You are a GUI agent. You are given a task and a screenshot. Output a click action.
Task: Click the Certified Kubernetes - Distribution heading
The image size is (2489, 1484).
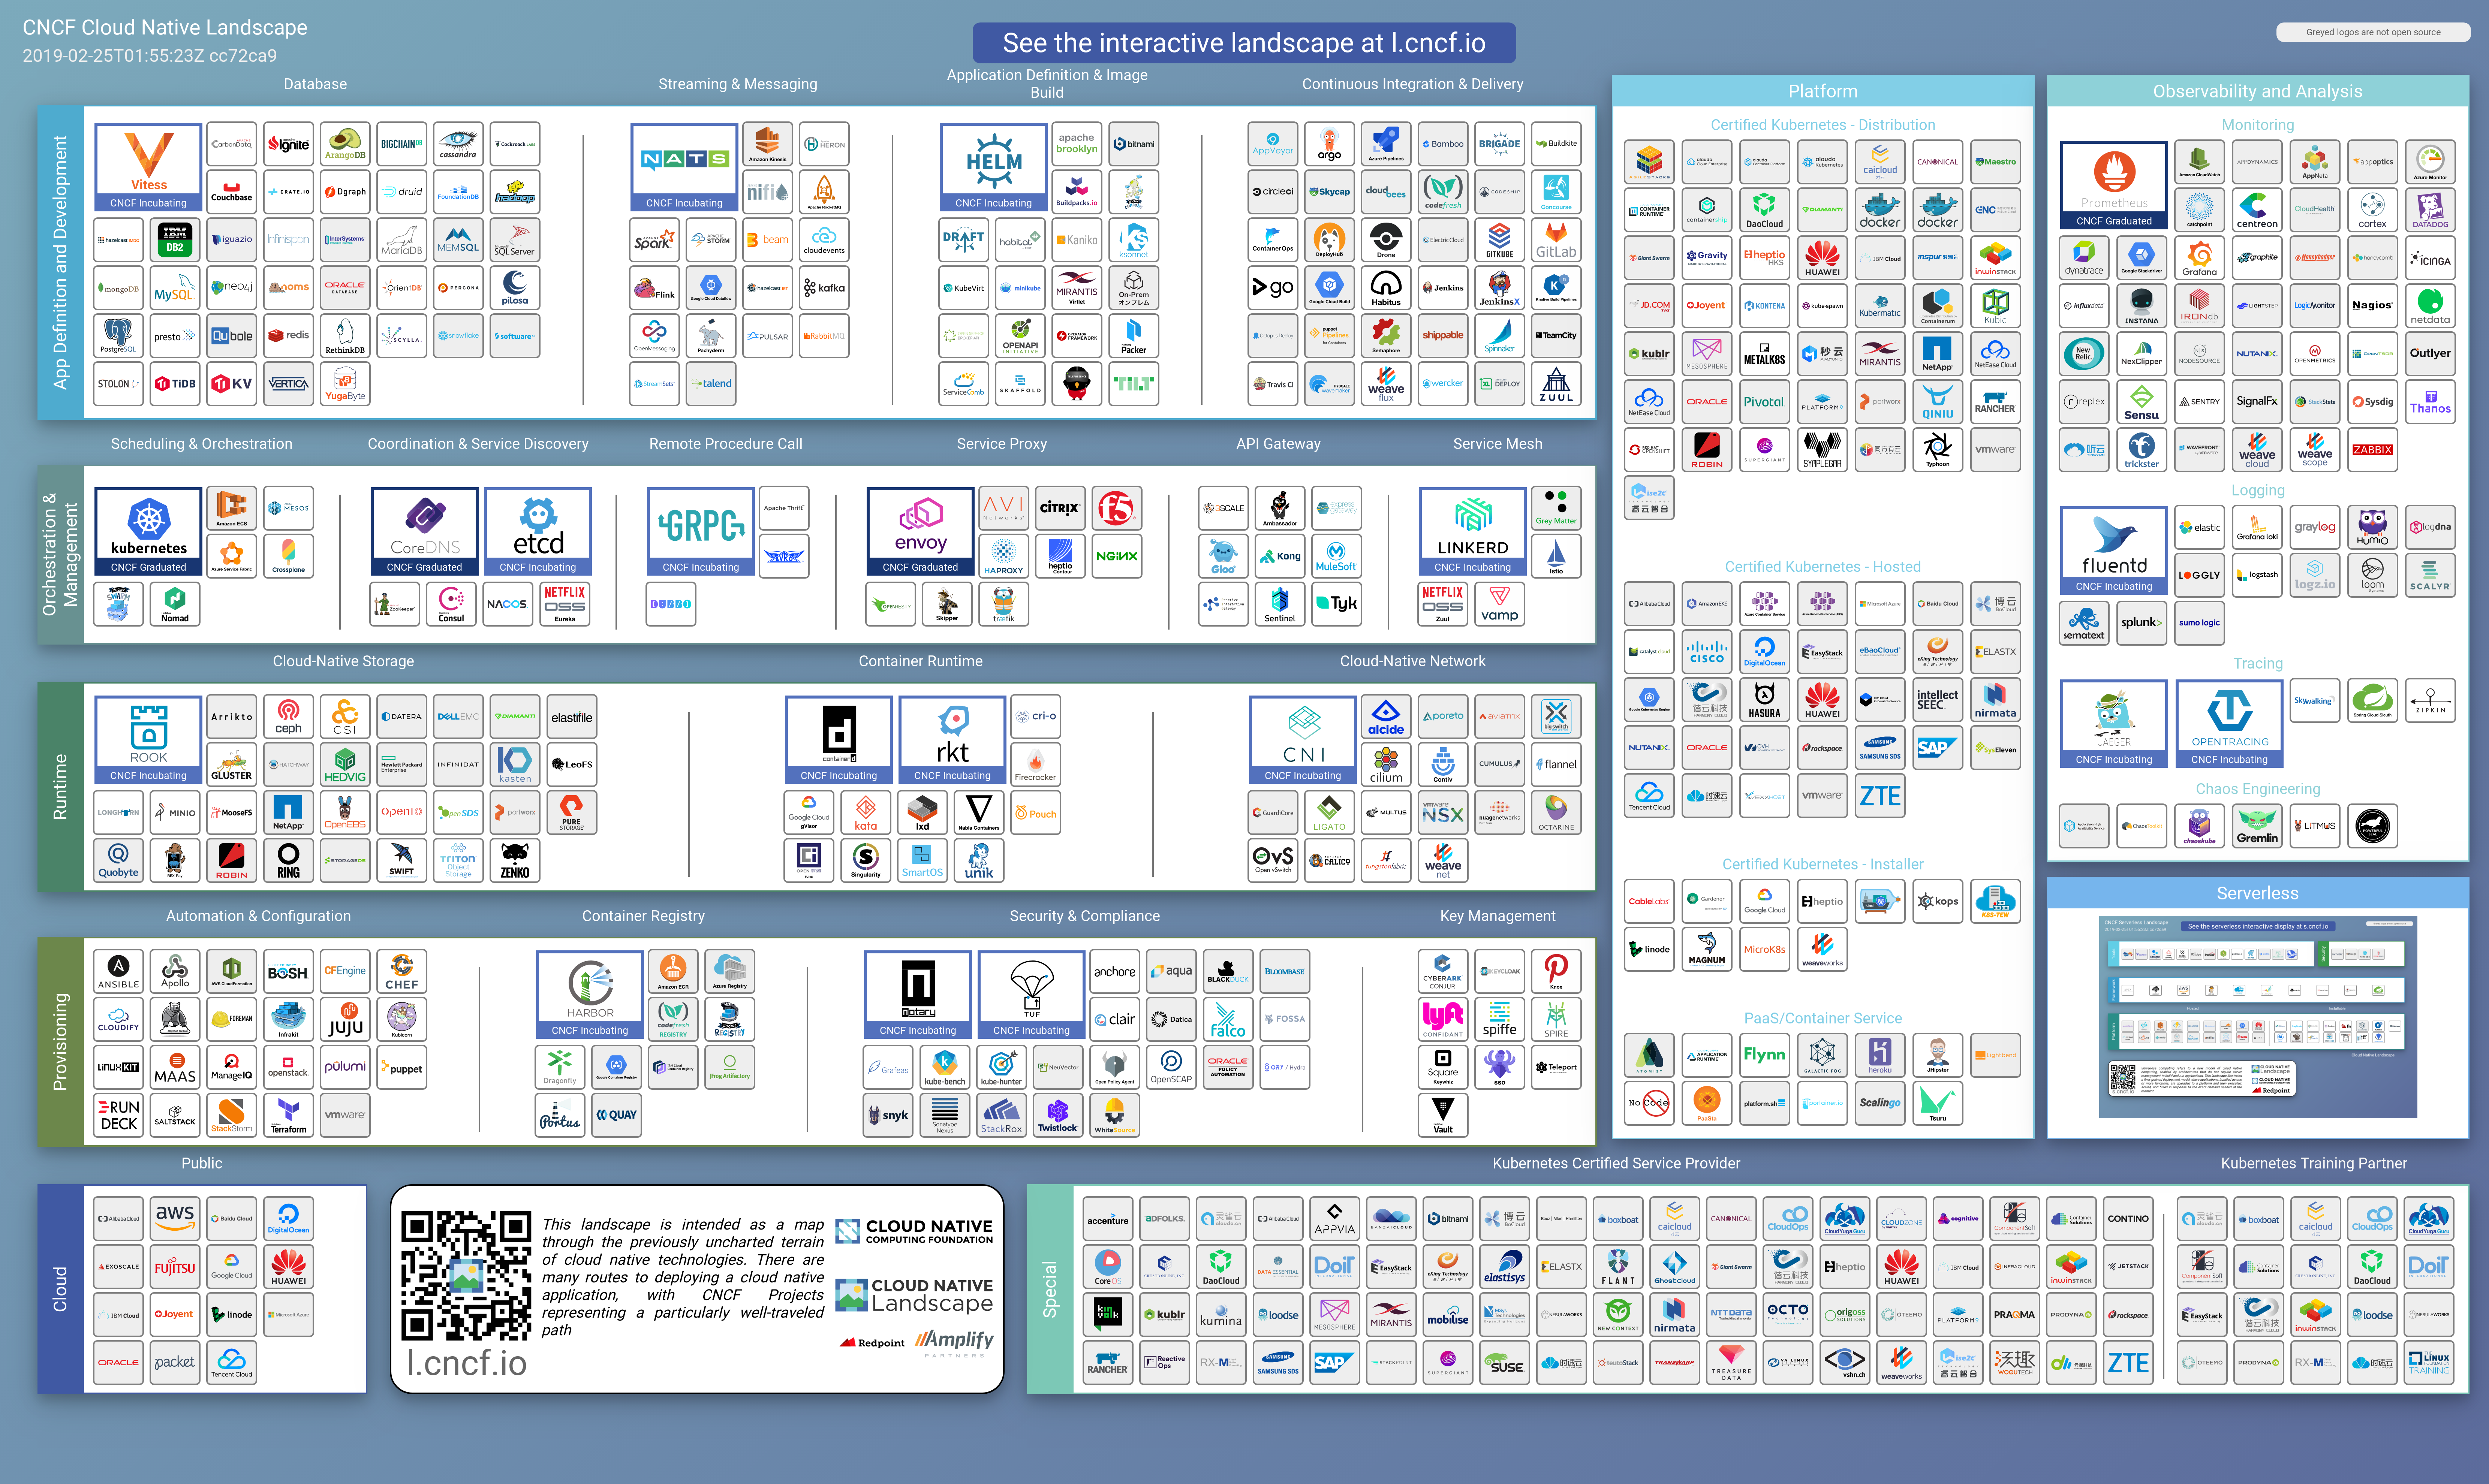1822,125
